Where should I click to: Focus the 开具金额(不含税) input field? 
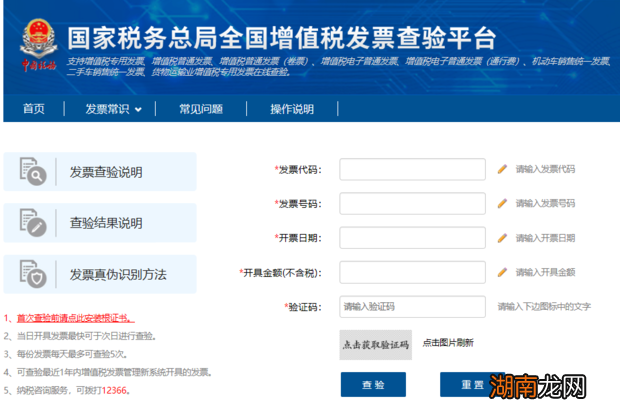[x=412, y=272]
